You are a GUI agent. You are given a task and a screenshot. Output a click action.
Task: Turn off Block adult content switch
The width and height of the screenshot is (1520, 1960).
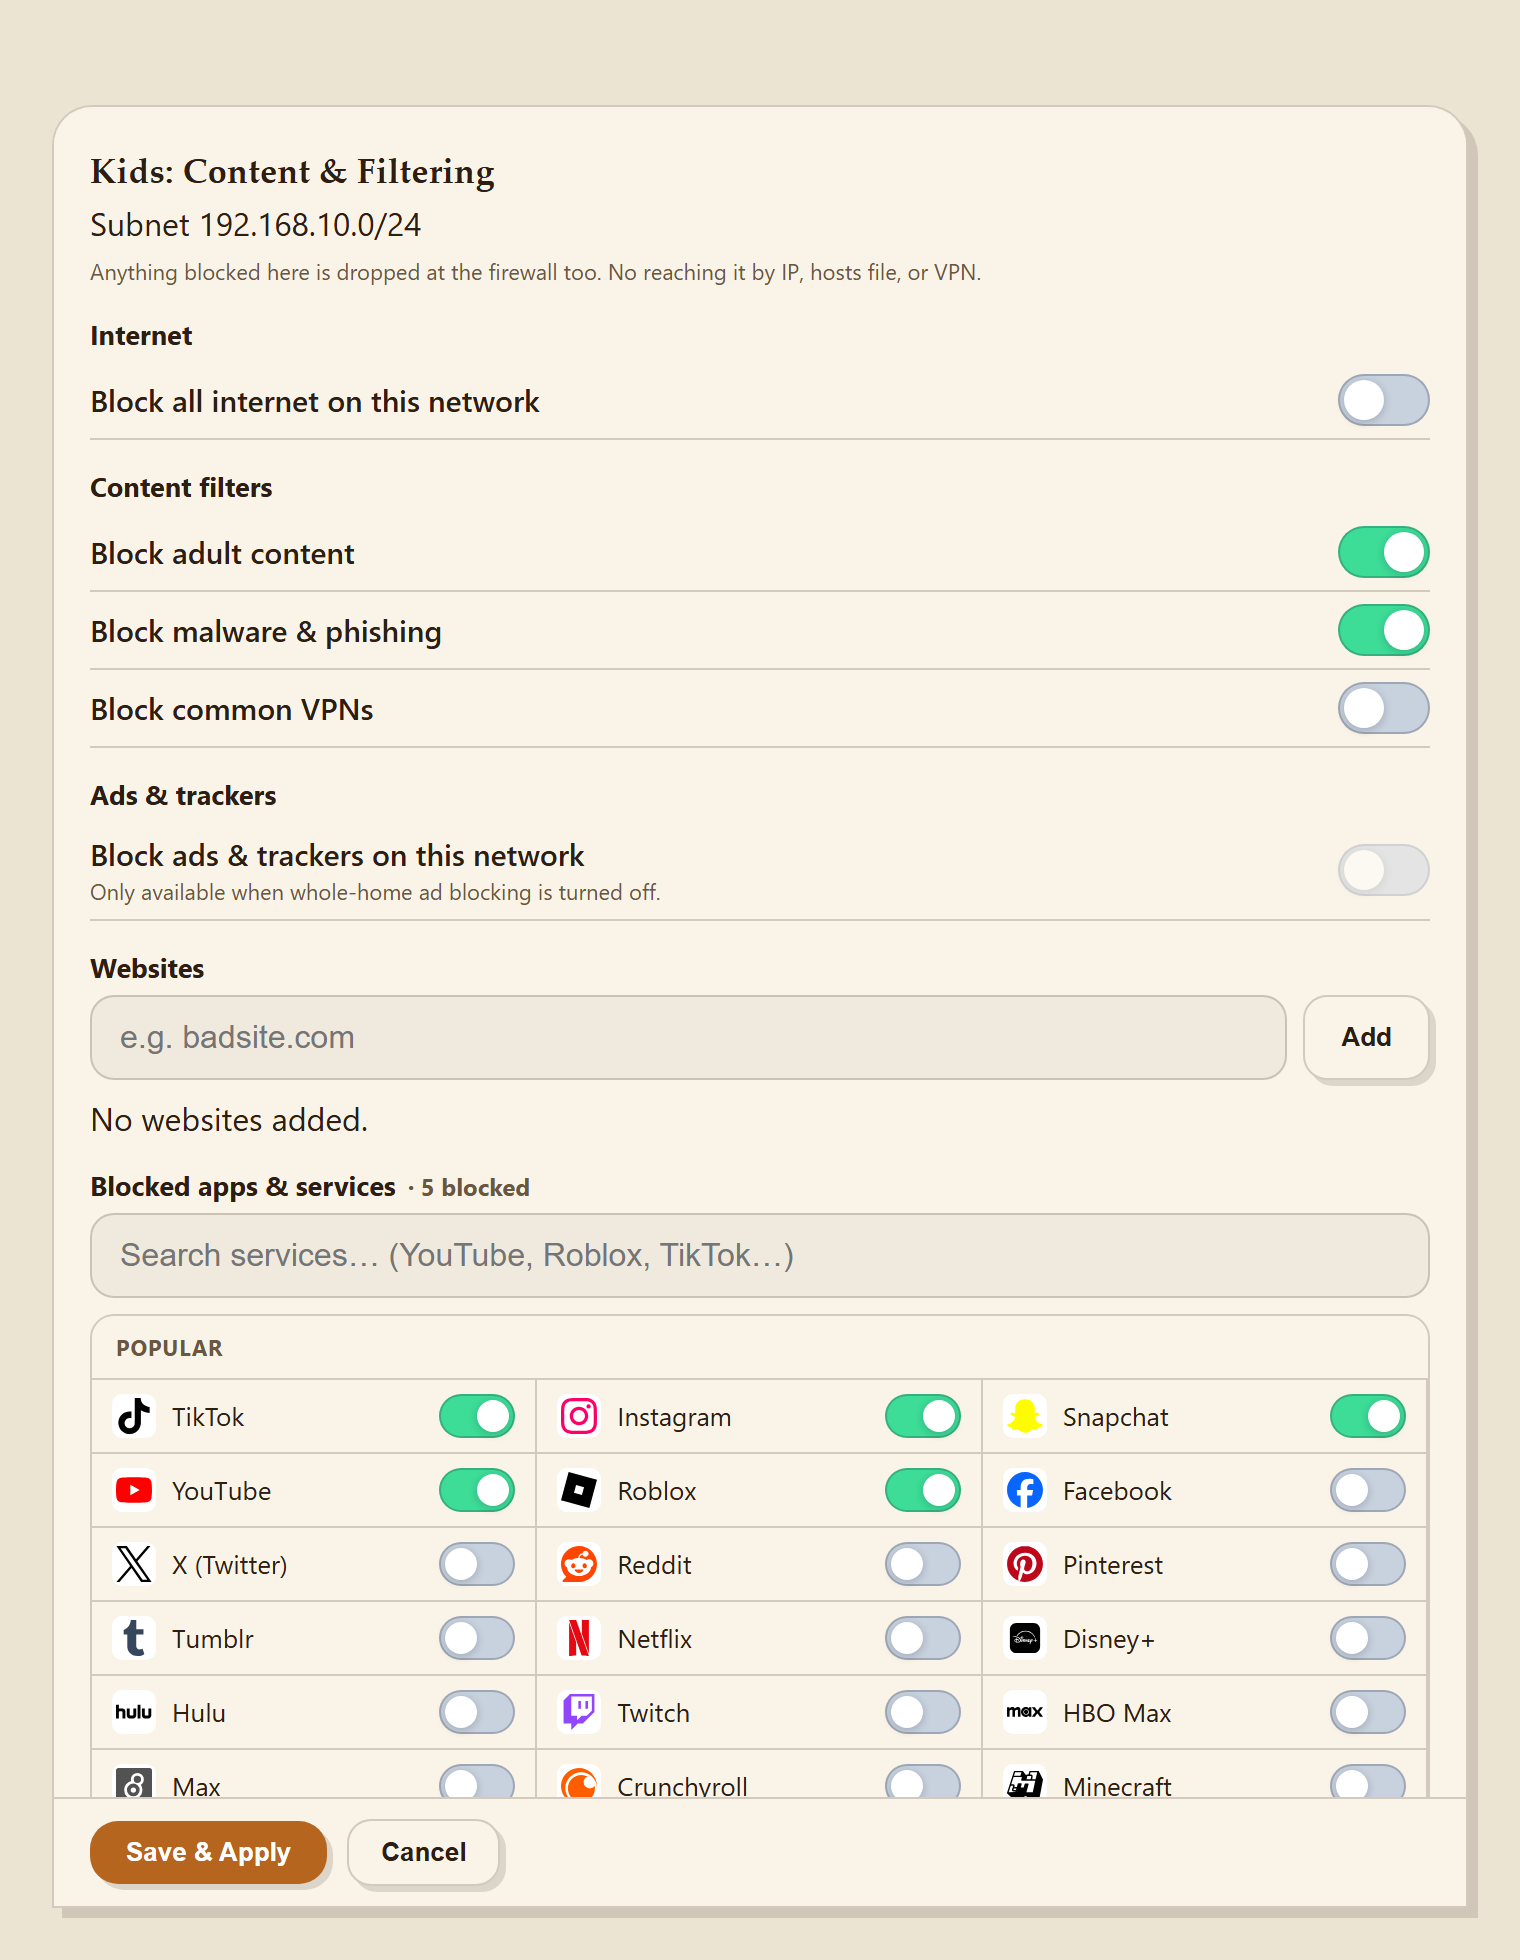coord(1383,552)
